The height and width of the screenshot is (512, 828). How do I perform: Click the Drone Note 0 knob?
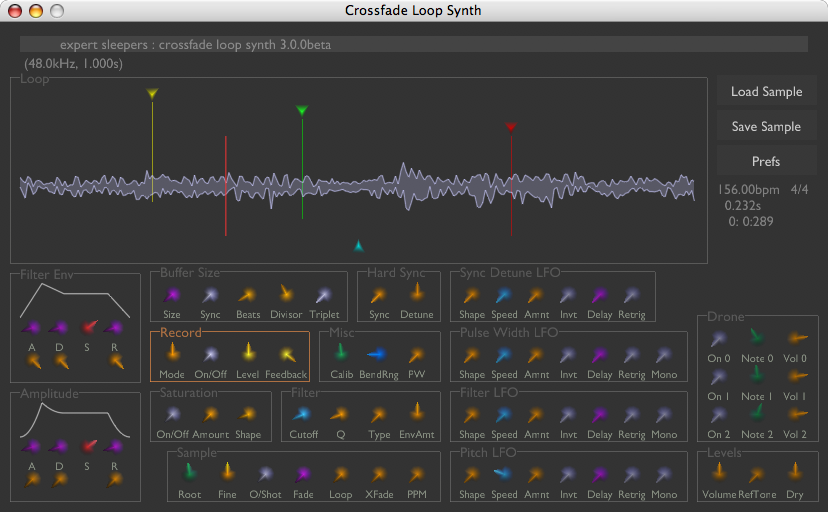pos(757,337)
